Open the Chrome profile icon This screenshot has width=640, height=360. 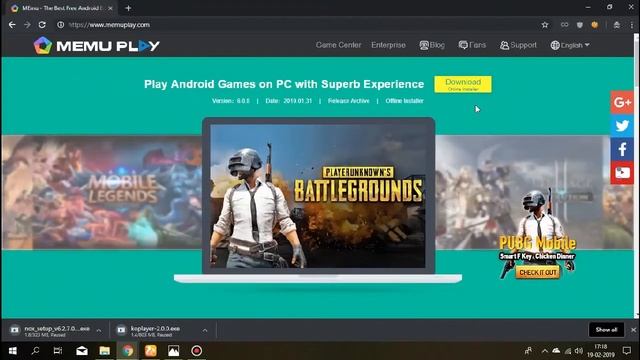click(617, 25)
